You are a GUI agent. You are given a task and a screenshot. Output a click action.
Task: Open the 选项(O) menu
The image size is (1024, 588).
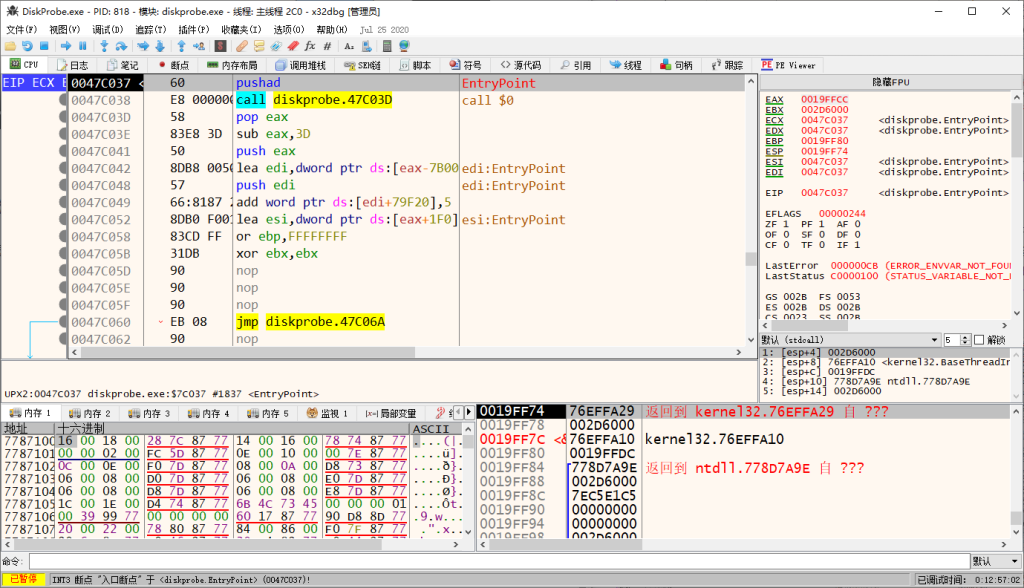(x=289, y=29)
